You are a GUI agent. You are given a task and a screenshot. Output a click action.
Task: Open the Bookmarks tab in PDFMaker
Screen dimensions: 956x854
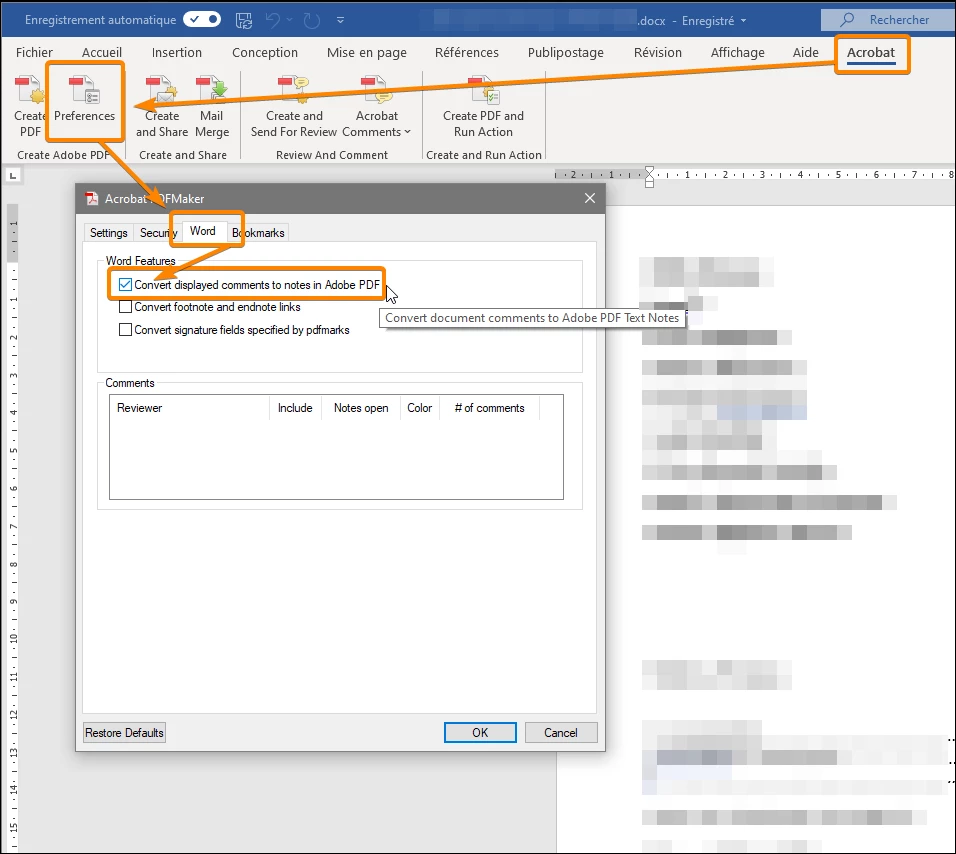pos(258,233)
